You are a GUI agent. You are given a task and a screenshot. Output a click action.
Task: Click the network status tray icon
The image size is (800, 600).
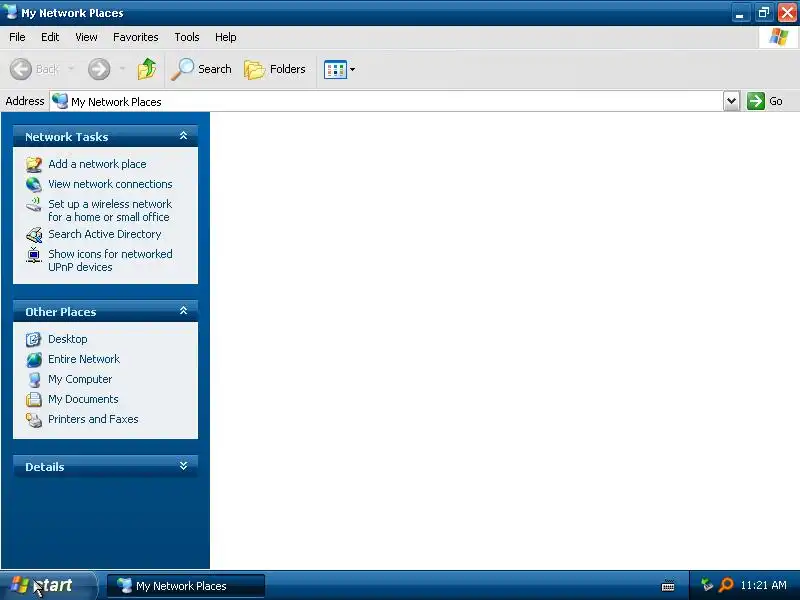[x=707, y=585]
